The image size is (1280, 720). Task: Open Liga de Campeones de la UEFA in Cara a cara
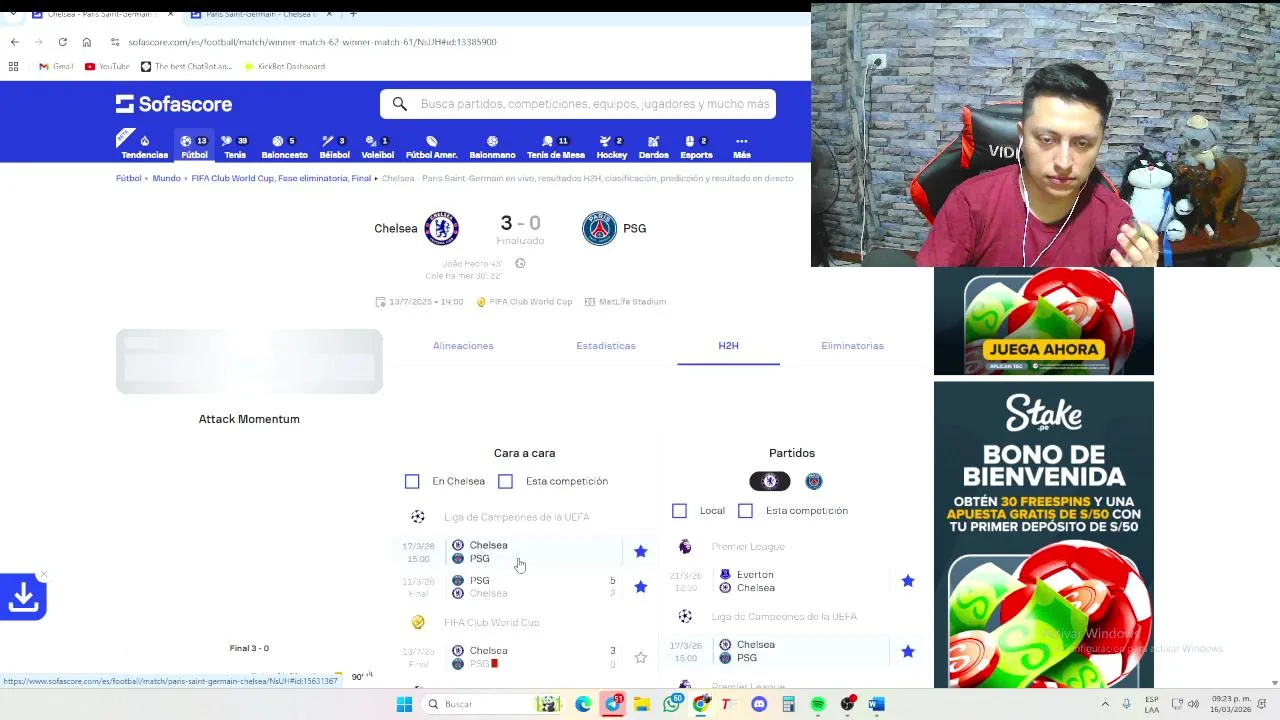(516, 517)
